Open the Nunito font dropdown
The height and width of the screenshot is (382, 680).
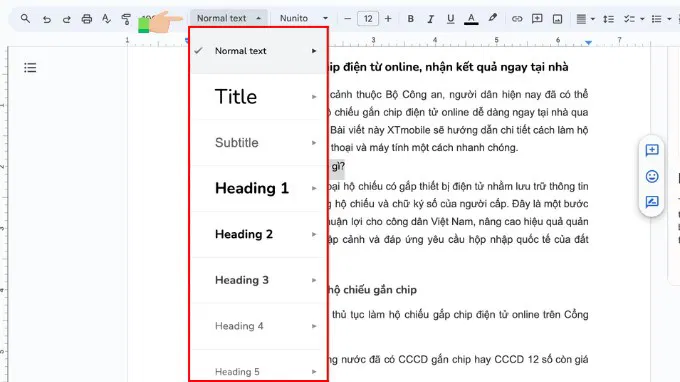click(x=304, y=18)
